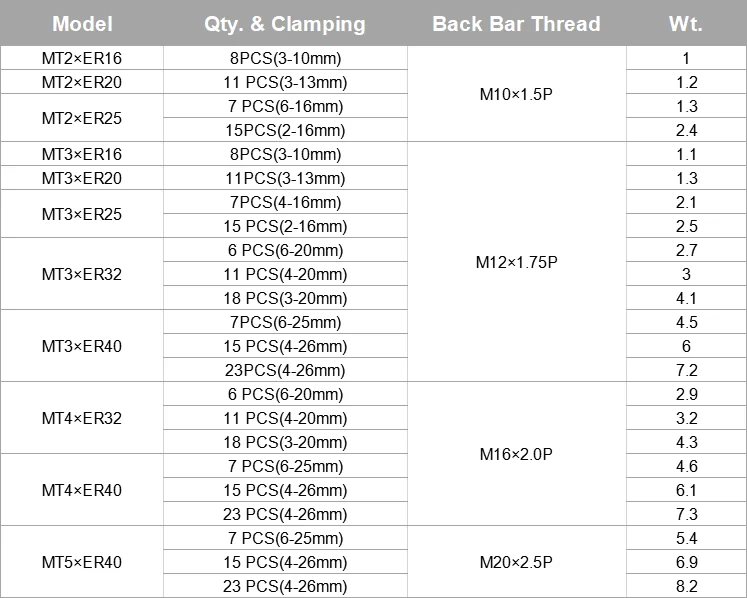The width and height of the screenshot is (747, 598).
Task: Click the Back Bar Thread header
Action: pos(516,24)
